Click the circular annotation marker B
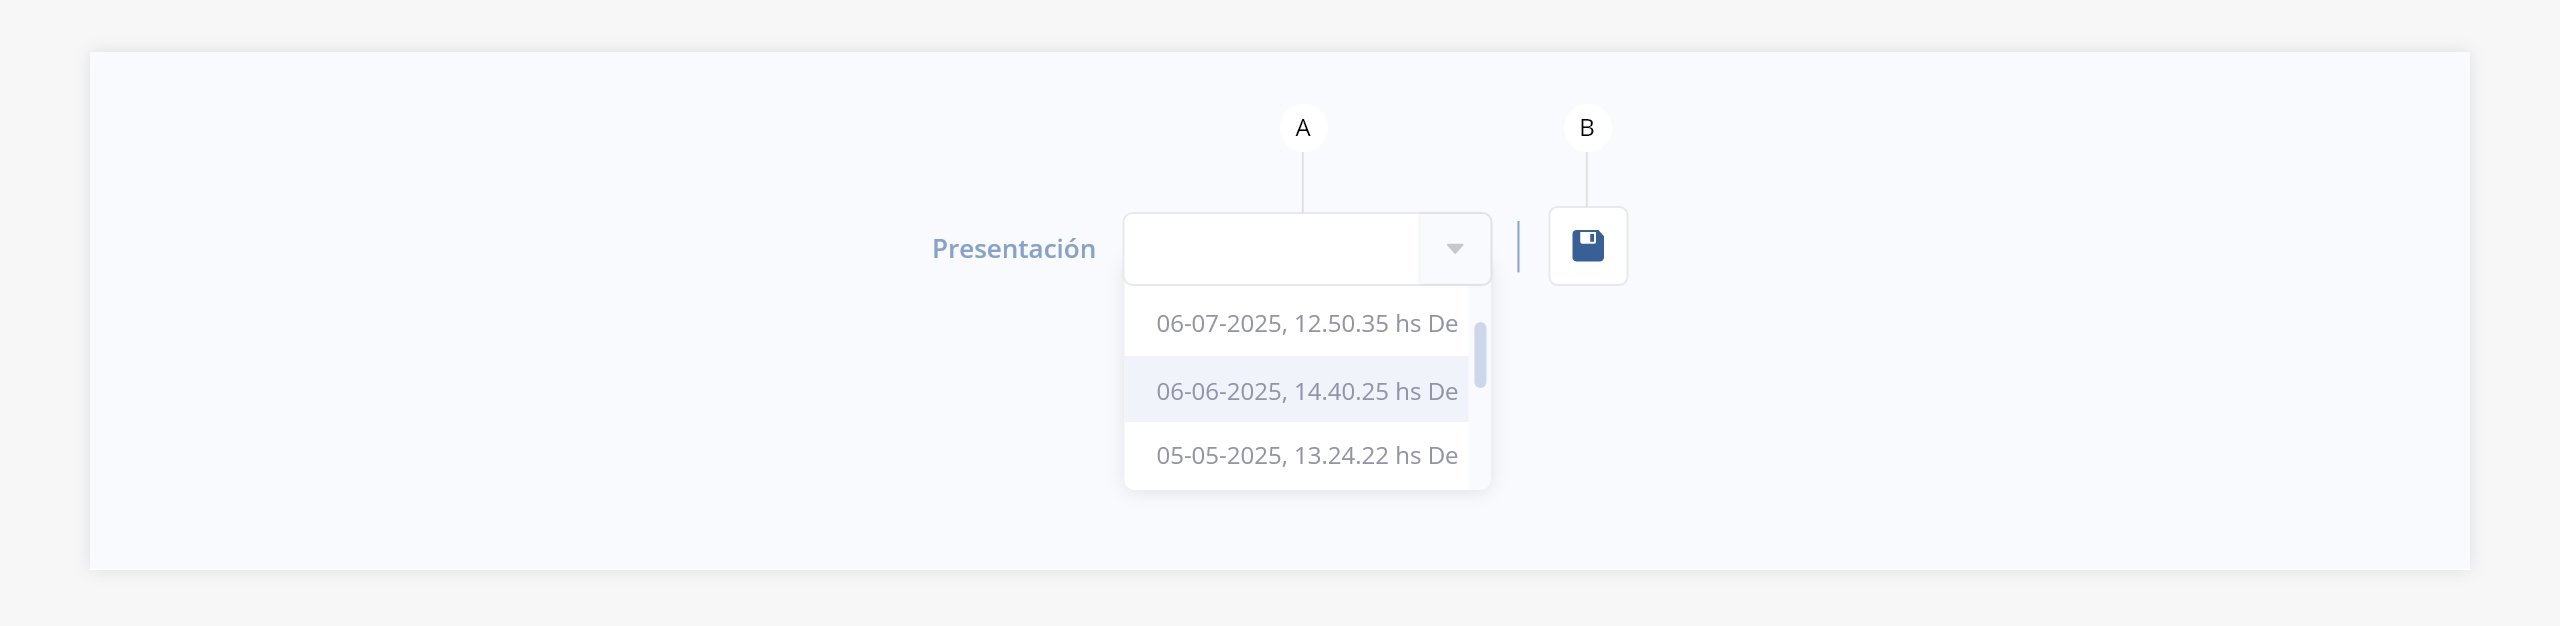This screenshot has height=626, width=2560. [1587, 128]
